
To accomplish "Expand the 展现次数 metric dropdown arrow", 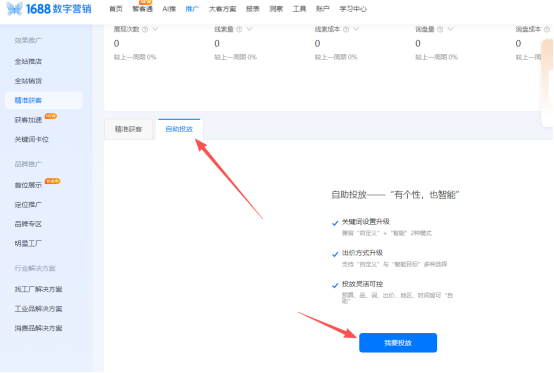I will pos(155,29).
